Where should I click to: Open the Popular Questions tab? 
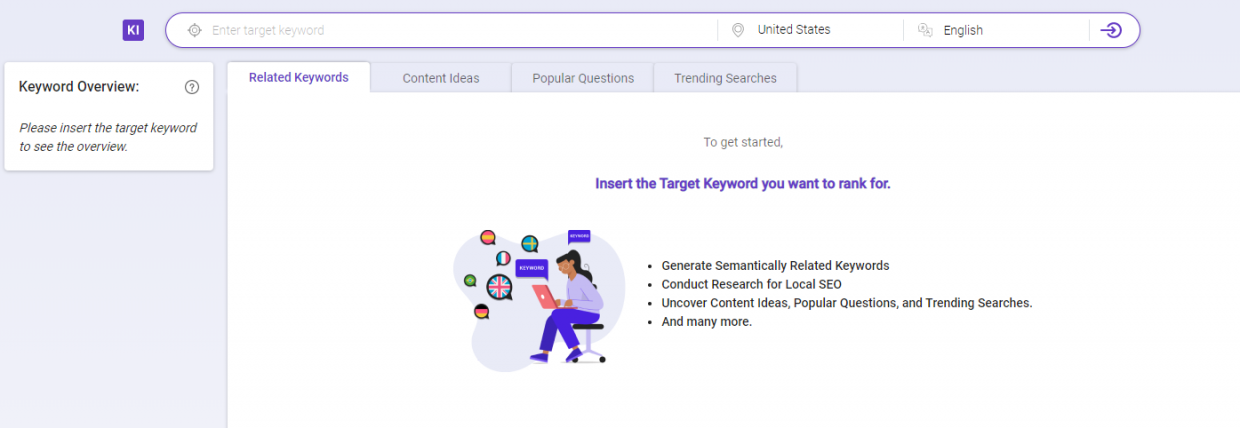pyautogui.click(x=583, y=78)
